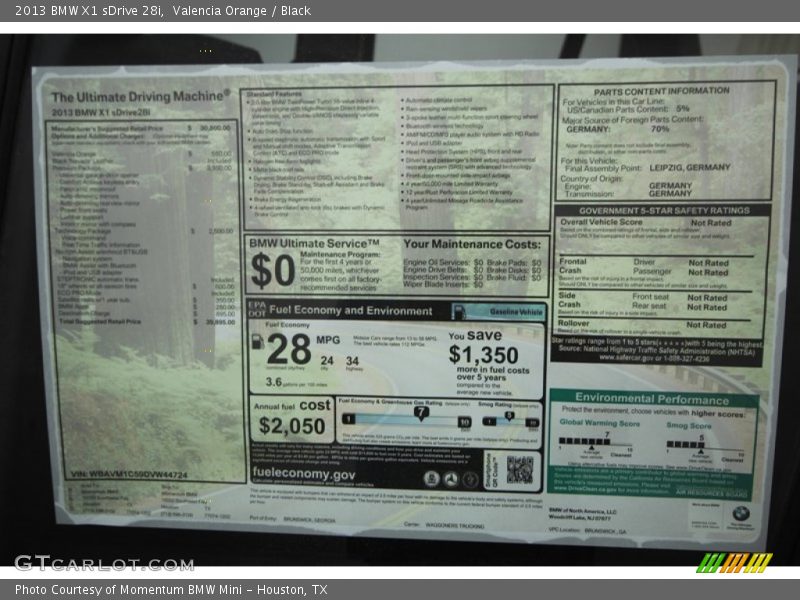
Task: Click 'Global Warming Score' label
Action: click(599, 423)
